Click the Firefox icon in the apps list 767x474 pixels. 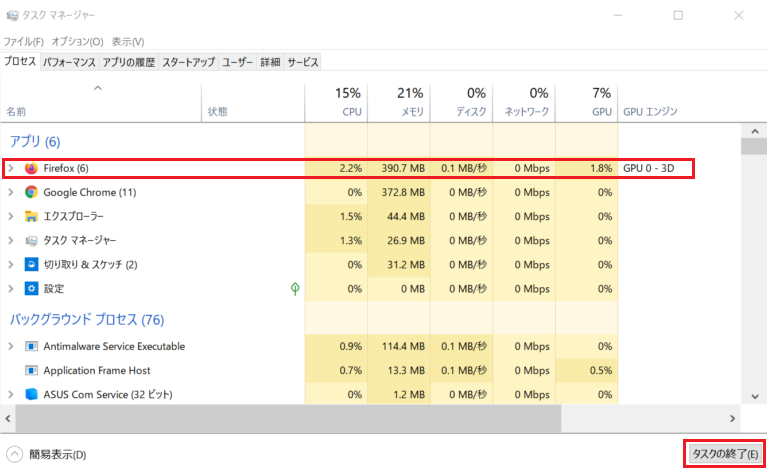tap(31, 168)
